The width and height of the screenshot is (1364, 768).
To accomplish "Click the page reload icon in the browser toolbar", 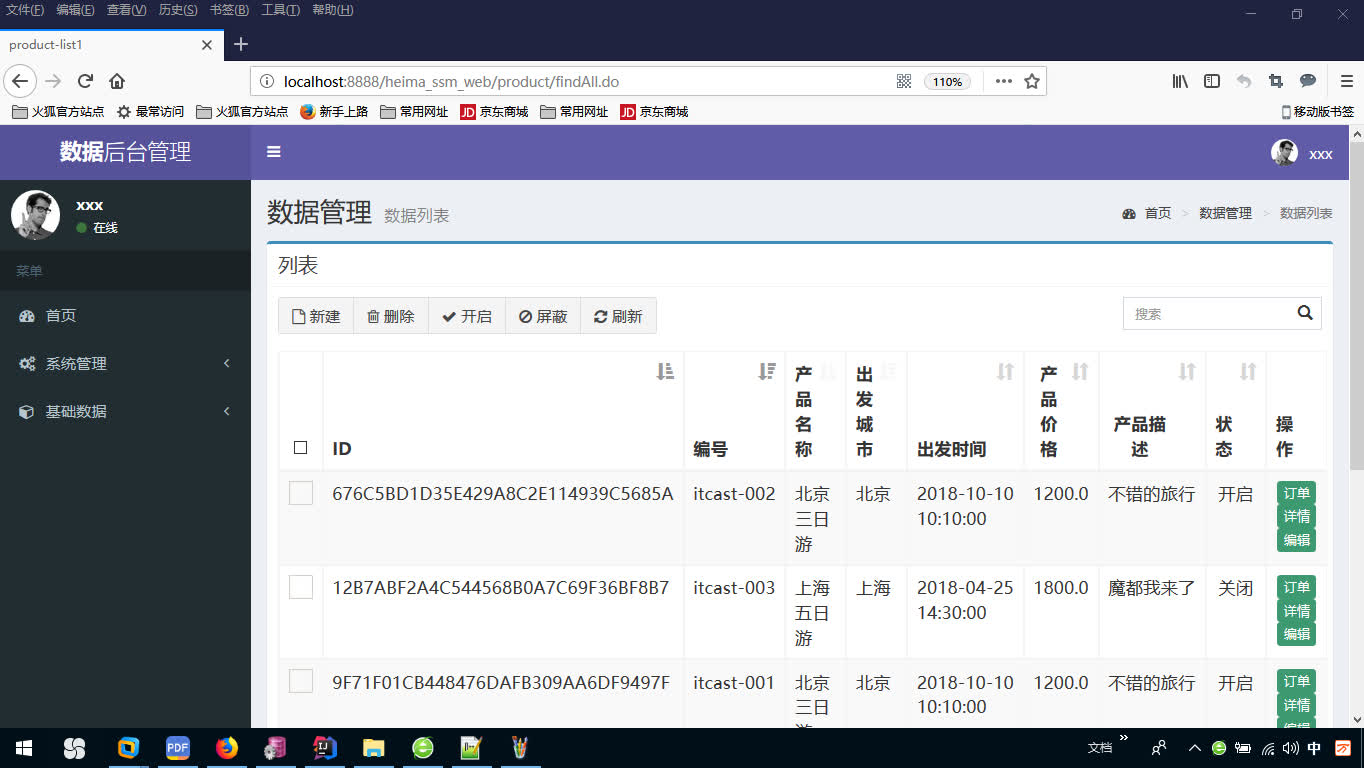I will (84, 81).
